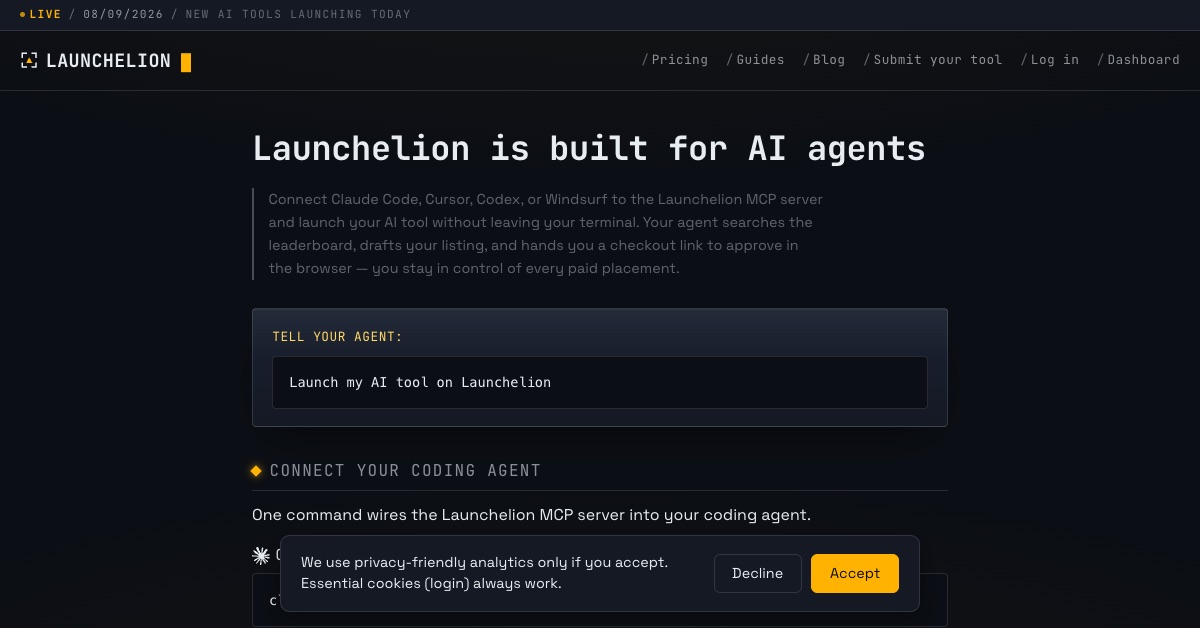The height and width of the screenshot is (628, 1200).
Task: Click 'One command wires the Launchelion MCP server' text
Action: pyautogui.click(x=531, y=515)
